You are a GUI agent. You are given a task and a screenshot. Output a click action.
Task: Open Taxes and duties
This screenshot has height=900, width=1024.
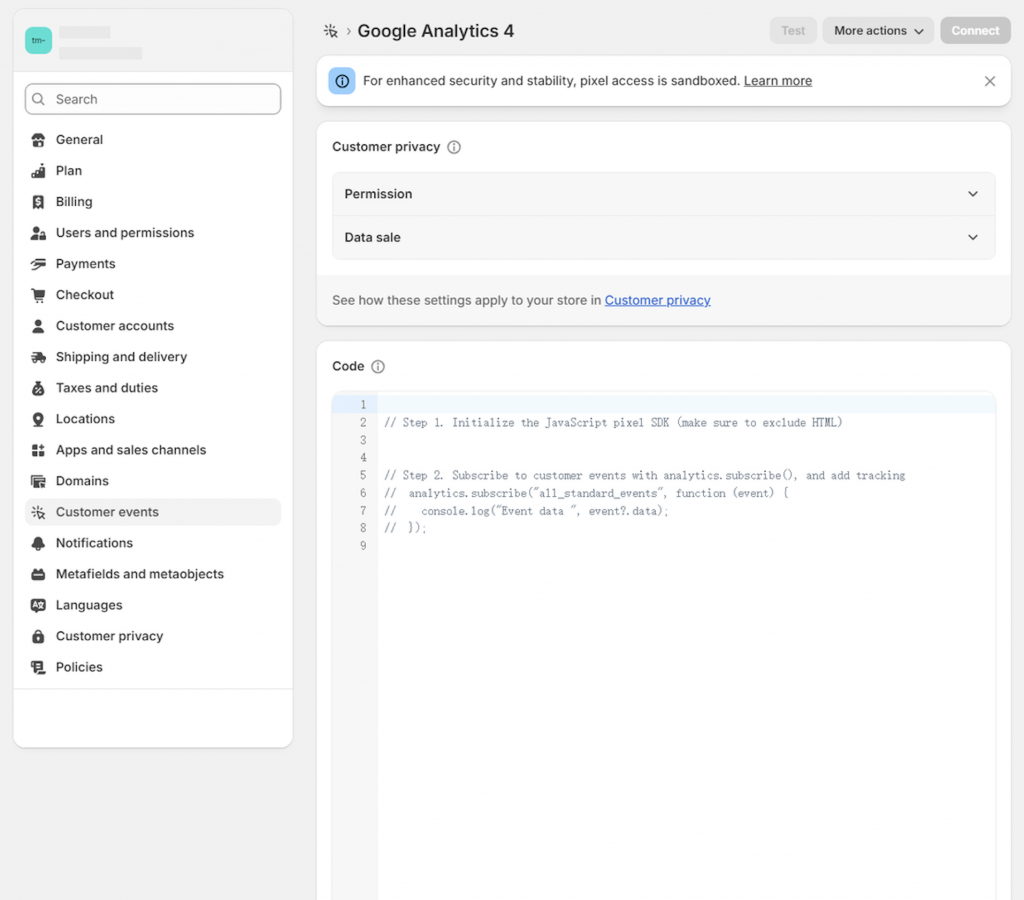pos(153,388)
